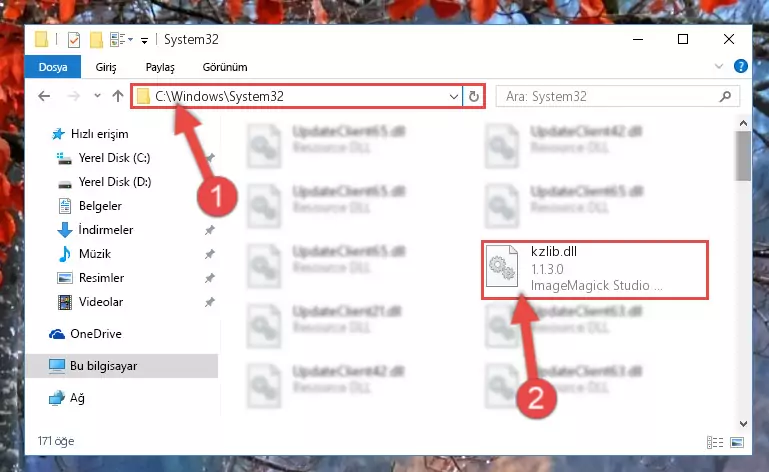Click the search magnifier icon
The height and width of the screenshot is (472, 769).
coord(725,97)
